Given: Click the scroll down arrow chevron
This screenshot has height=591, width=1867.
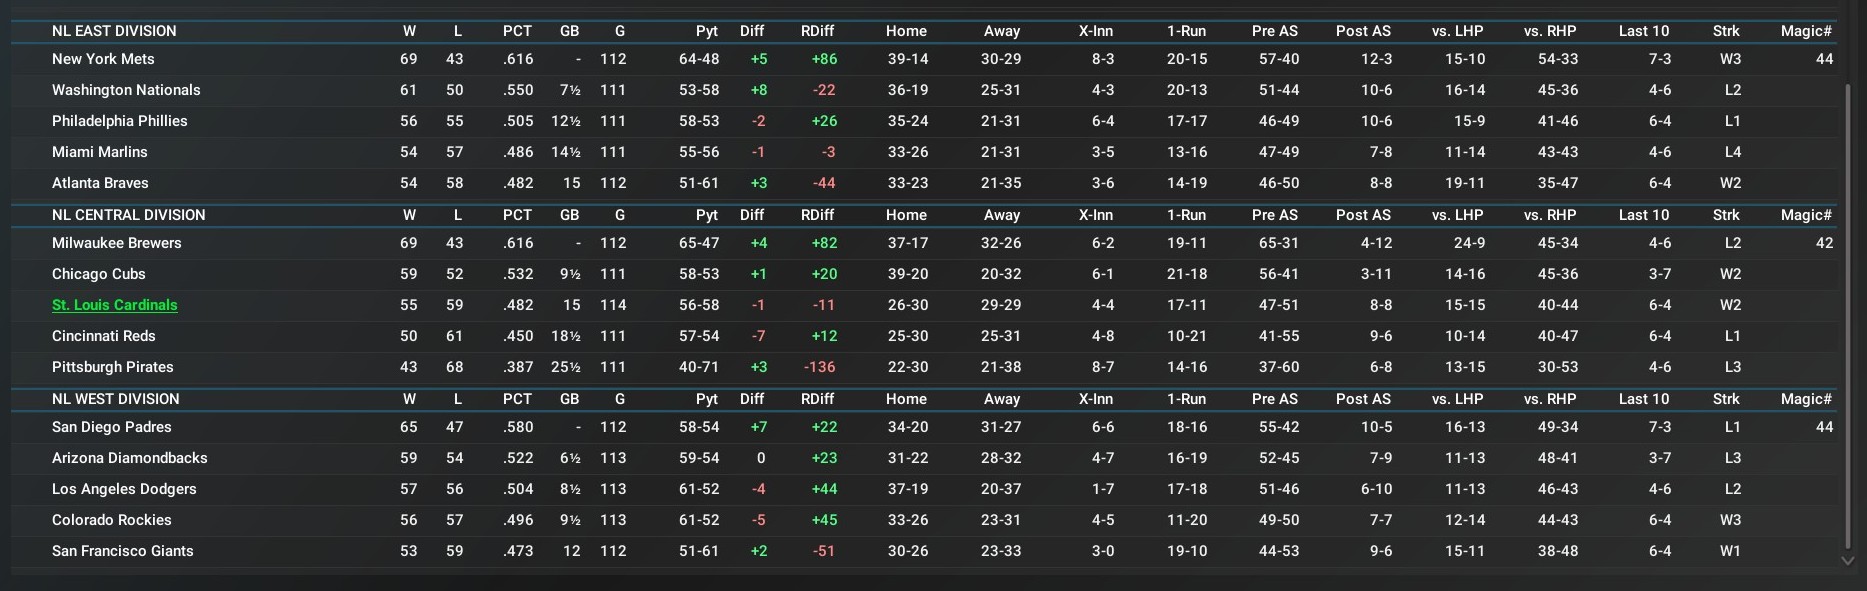Looking at the screenshot, I should tap(1847, 561).
